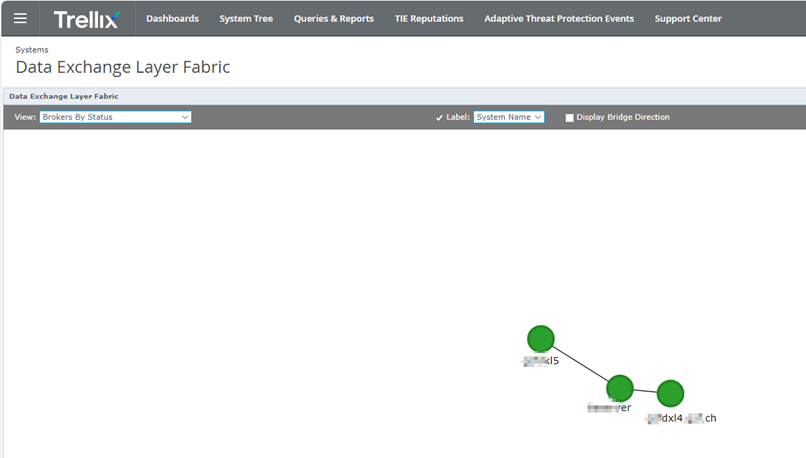Enable Display Bridge Direction checkbox
The width and height of the screenshot is (806, 458).
coord(569,118)
